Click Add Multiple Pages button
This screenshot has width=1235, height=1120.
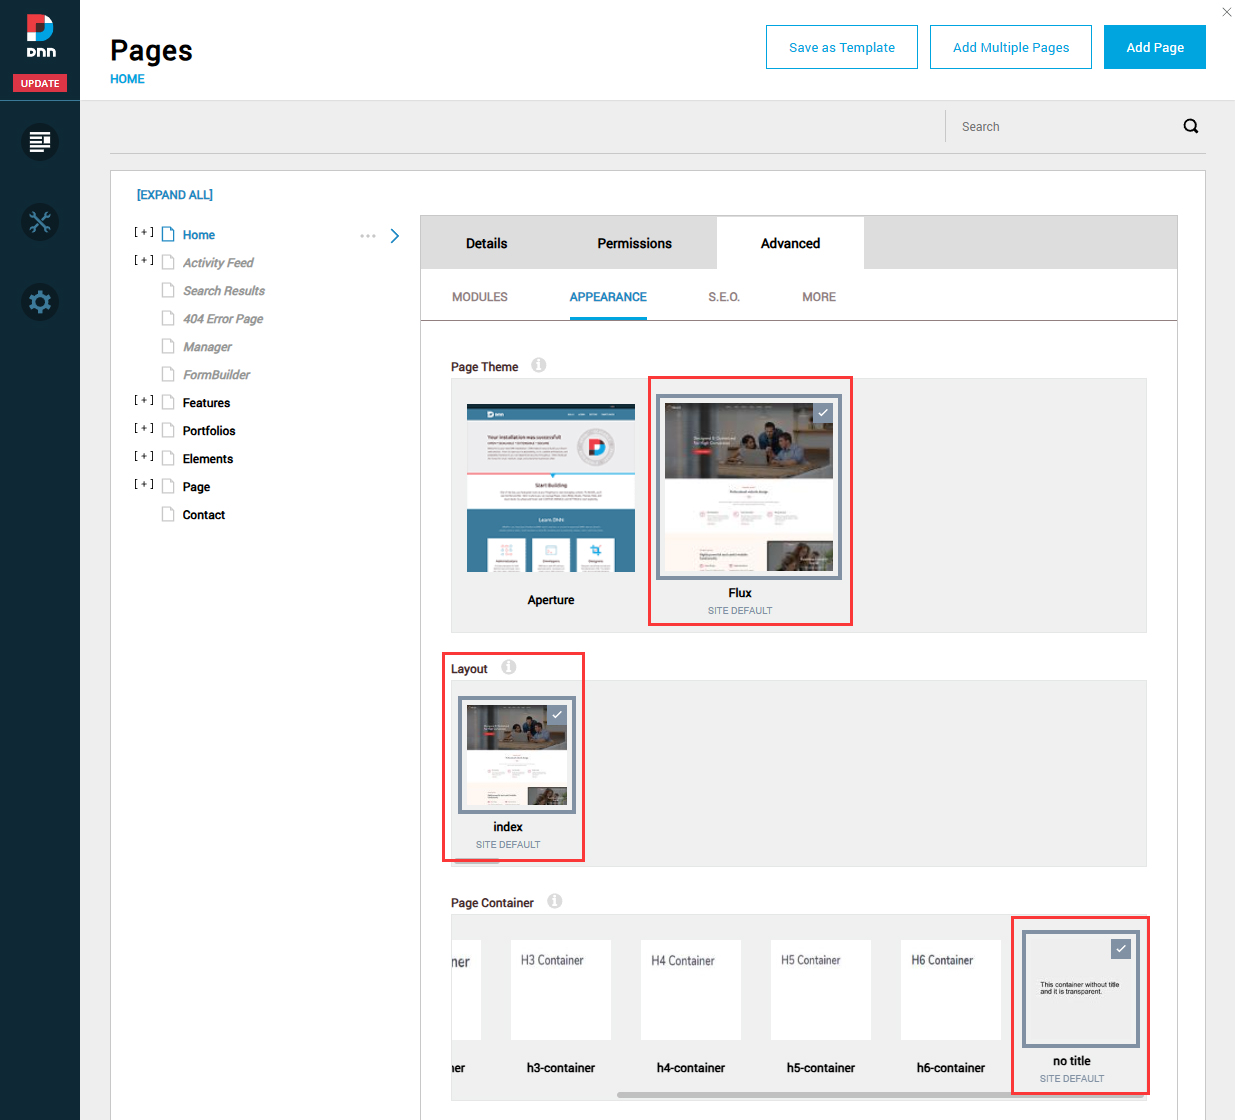pos(1011,47)
